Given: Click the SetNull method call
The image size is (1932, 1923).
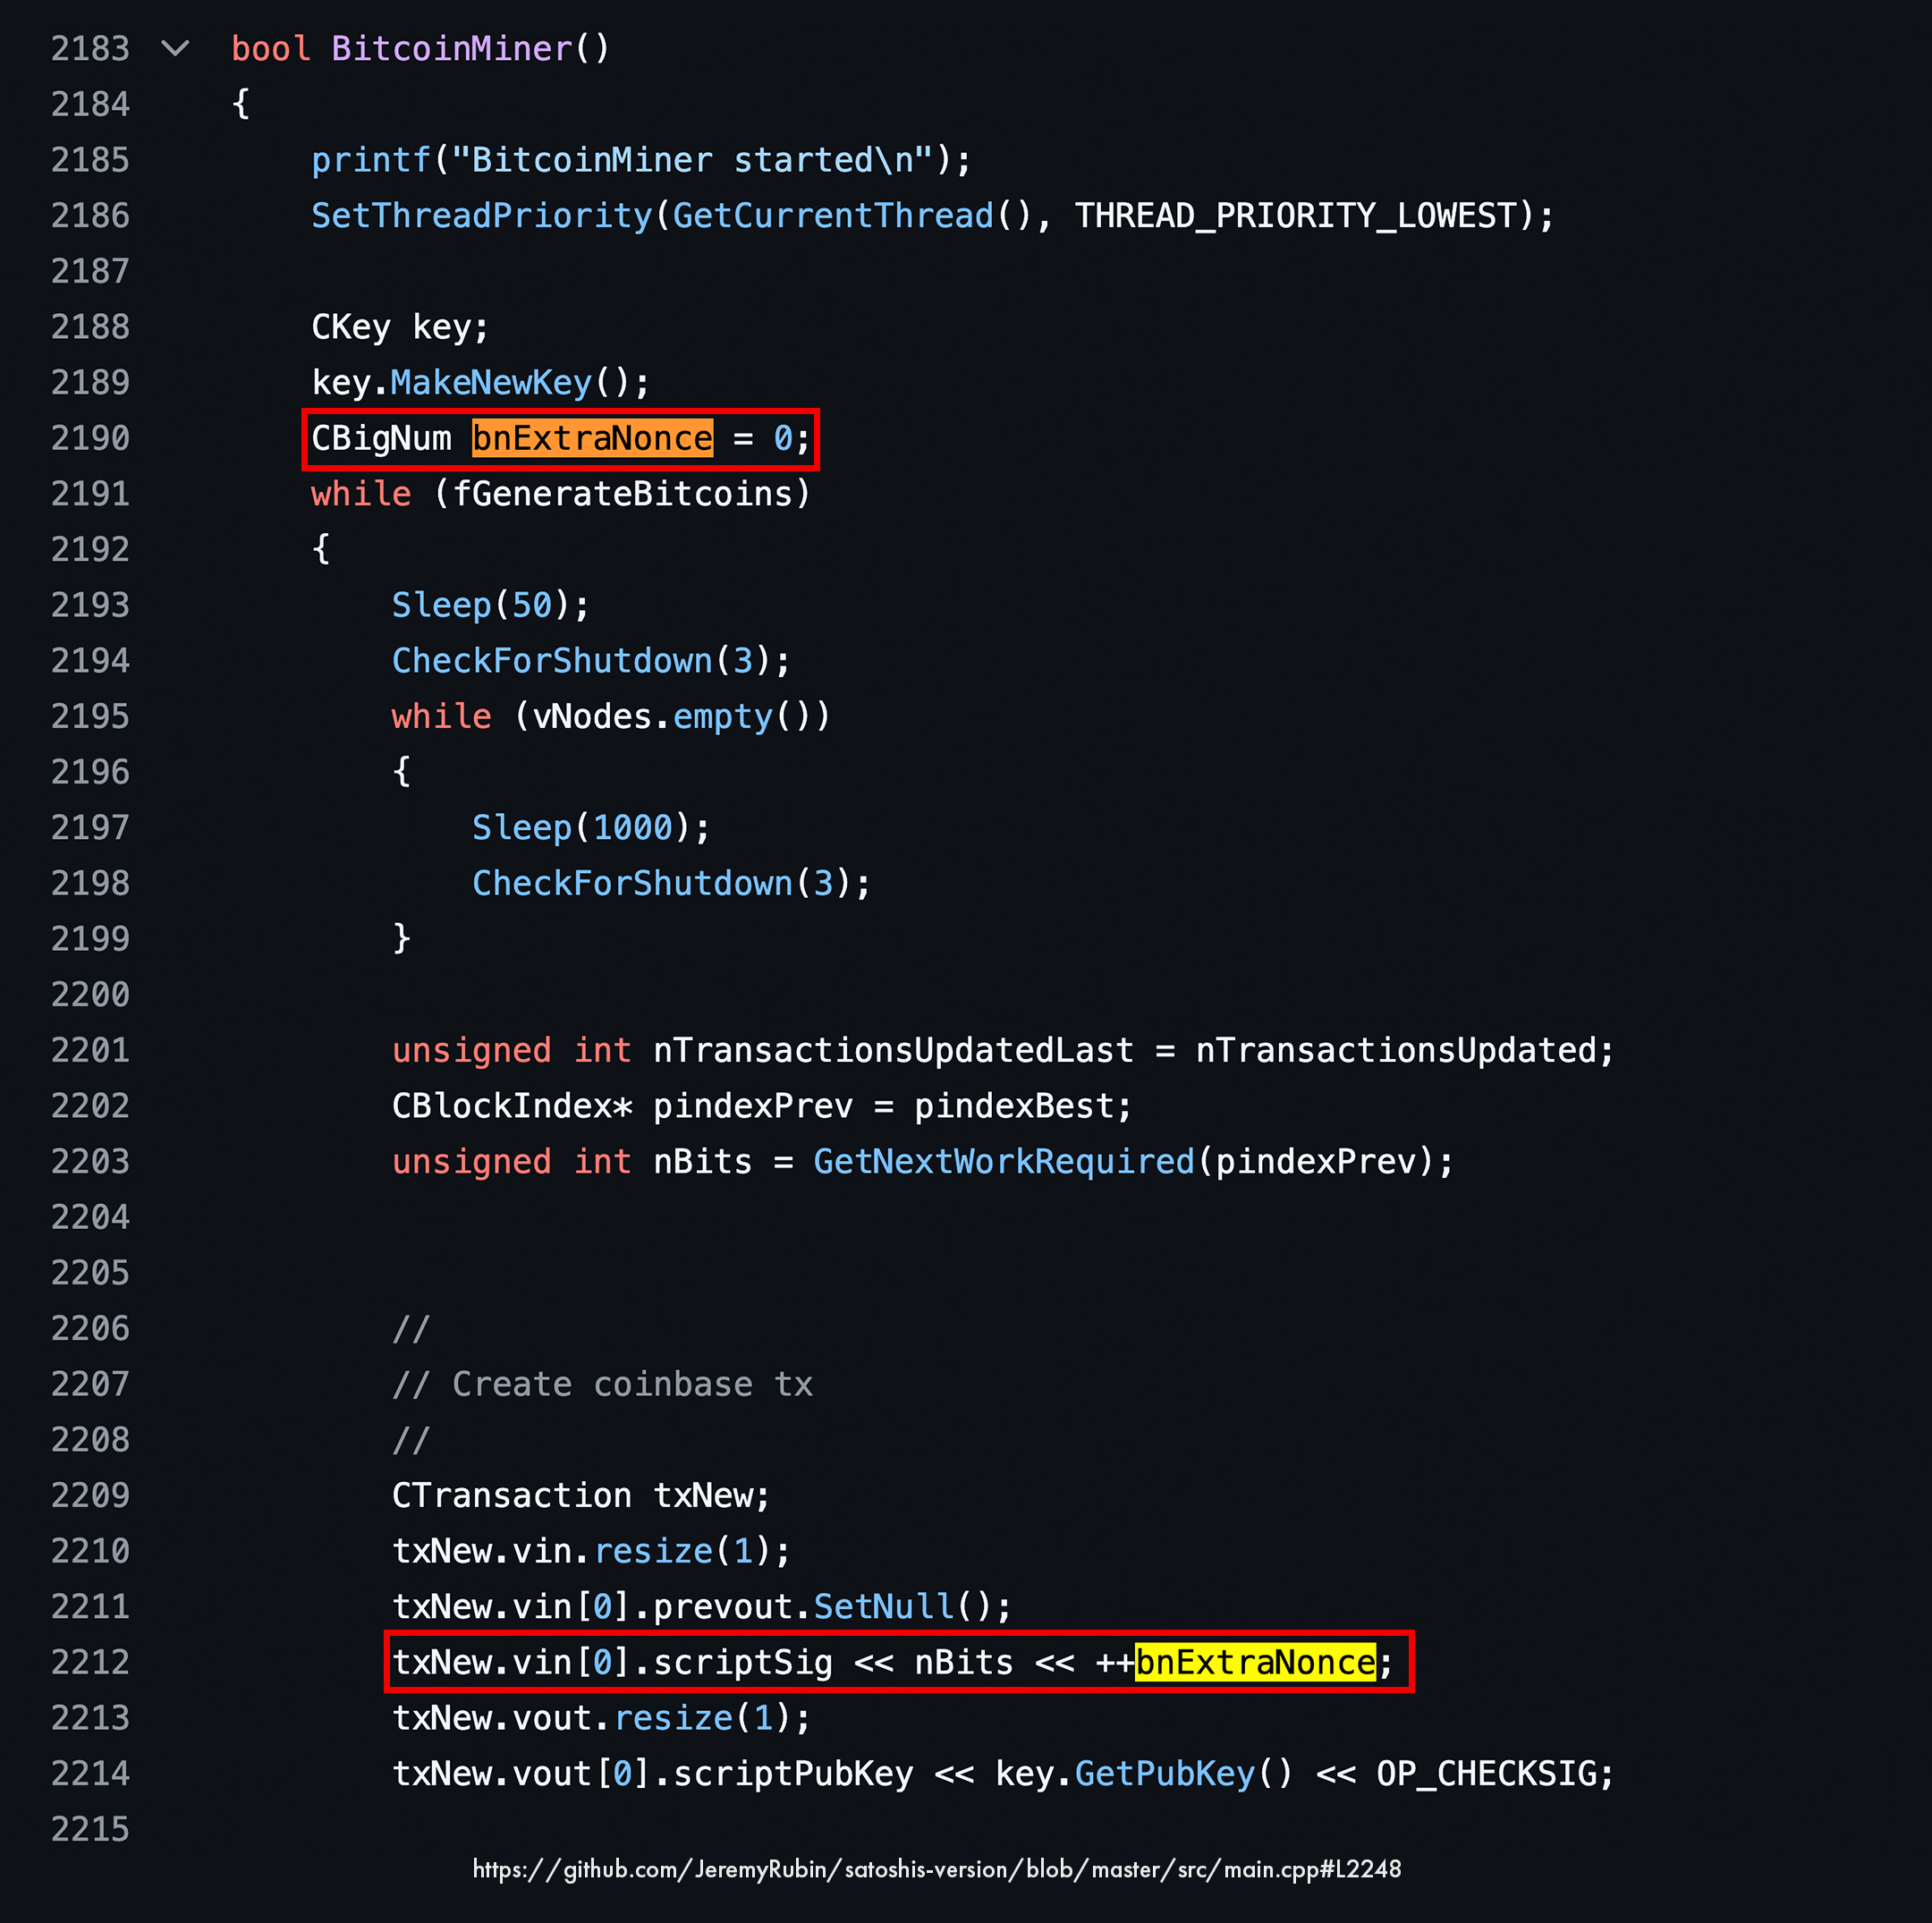Looking at the screenshot, I should [x=884, y=1606].
